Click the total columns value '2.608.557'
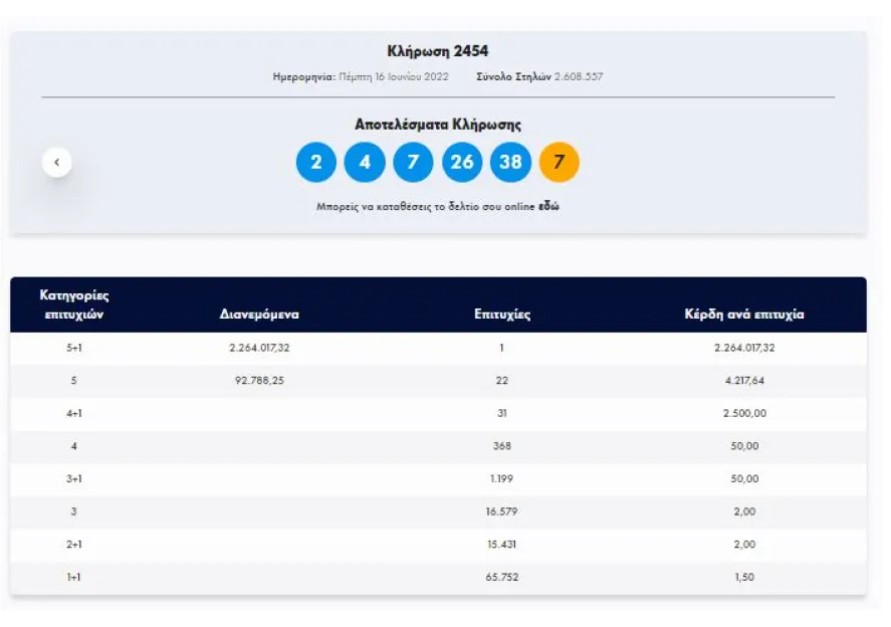The width and height of the screenshot is (891, 627). 578,77
